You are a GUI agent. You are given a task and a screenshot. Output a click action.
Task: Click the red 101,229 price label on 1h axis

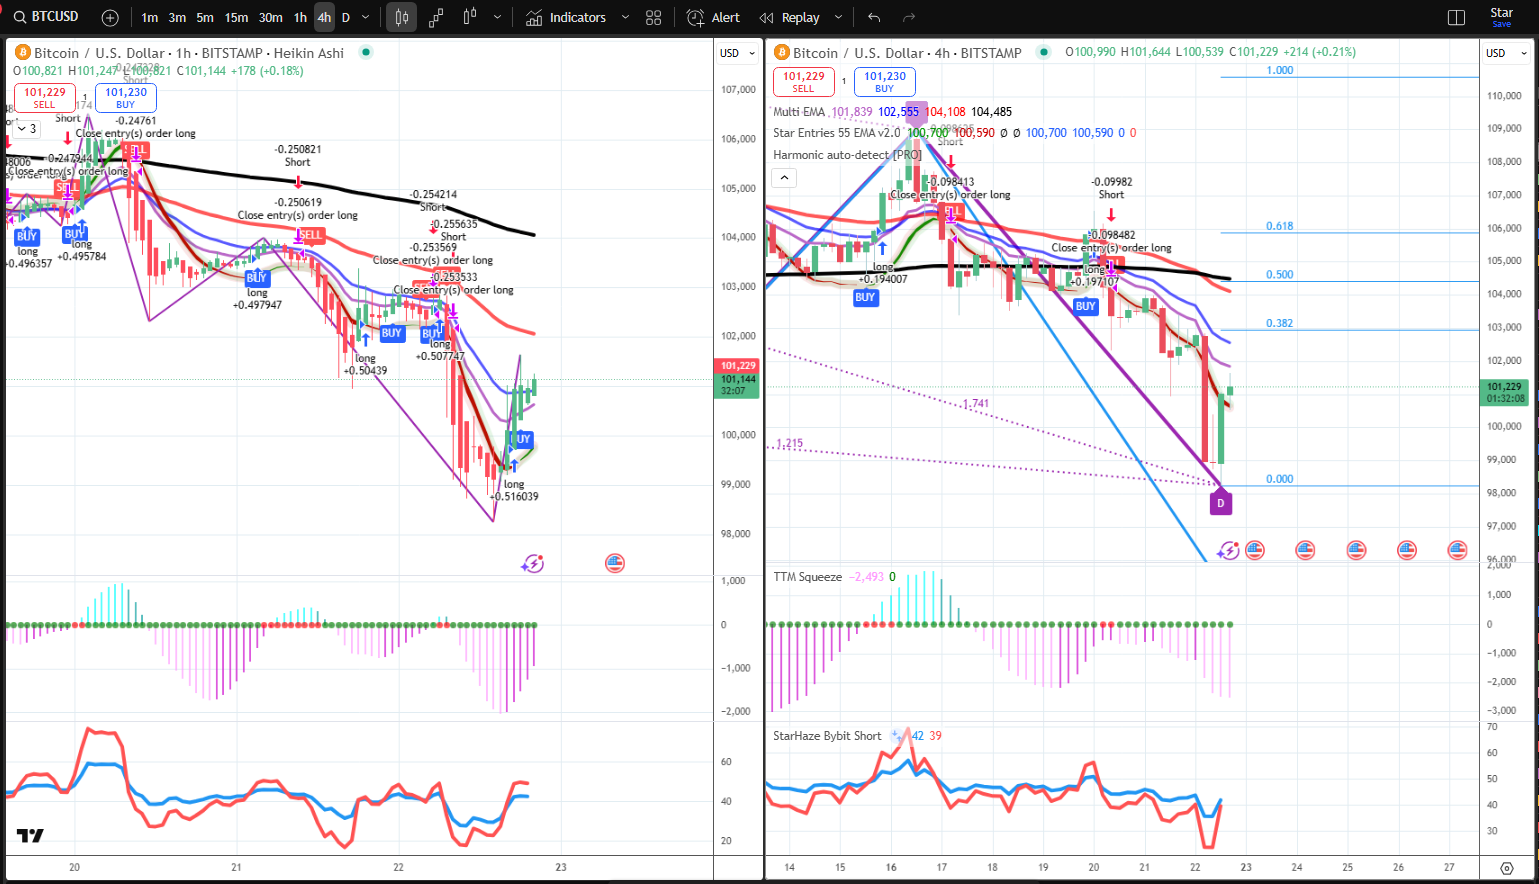(738, 366)
